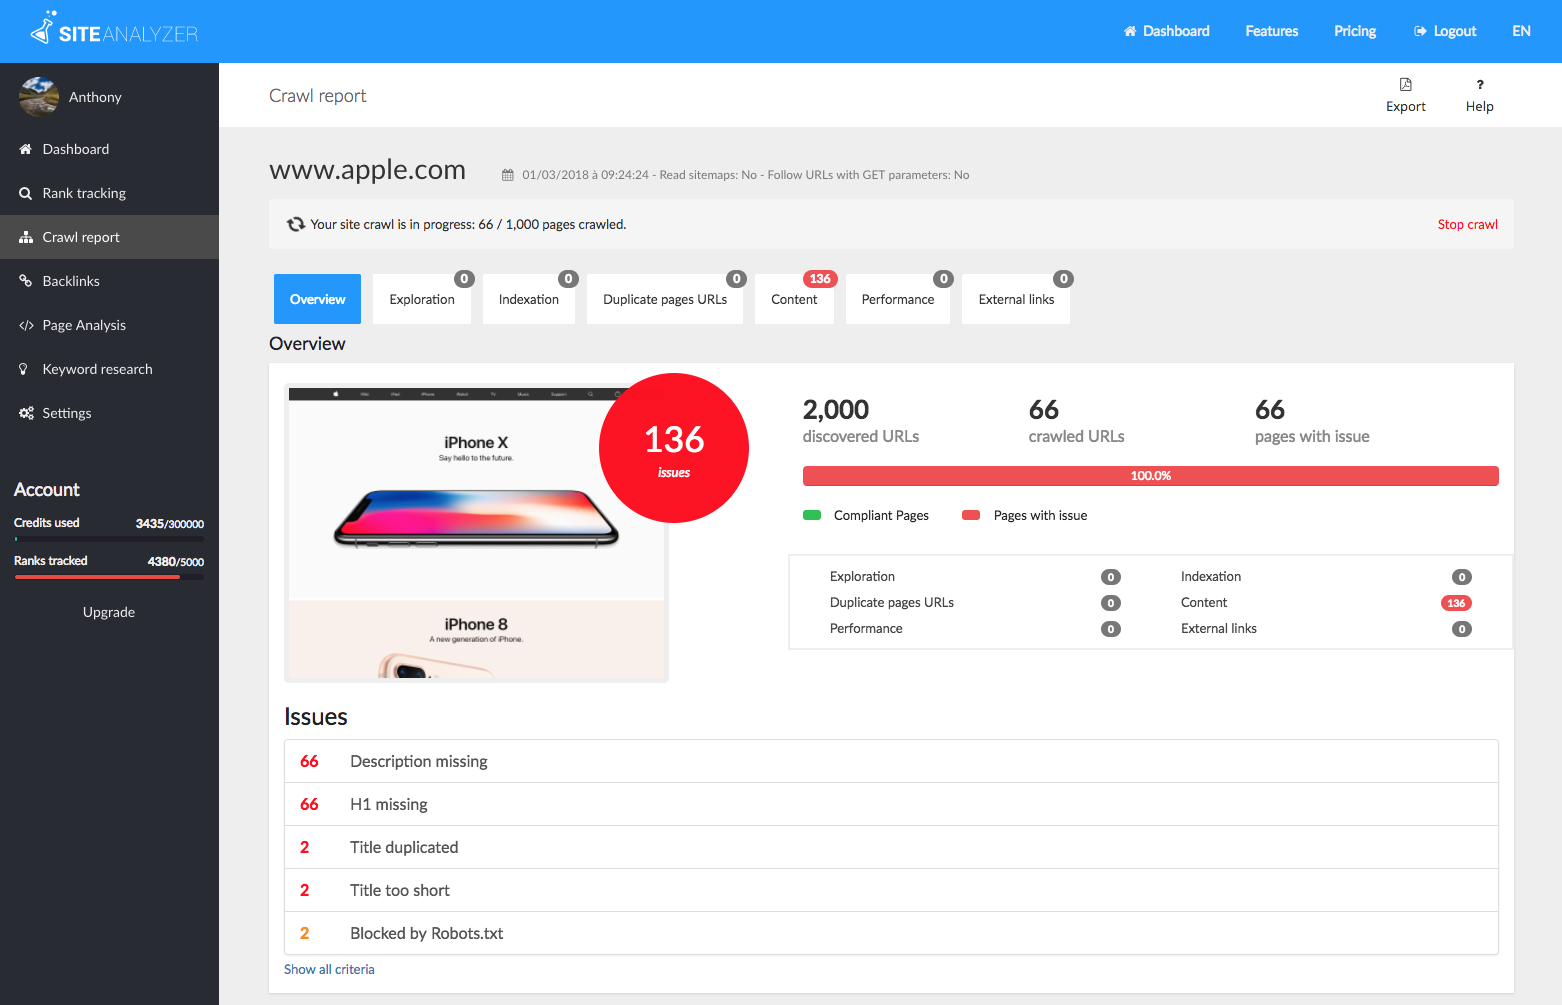Click the Logout arrow icon in header

1420,31
